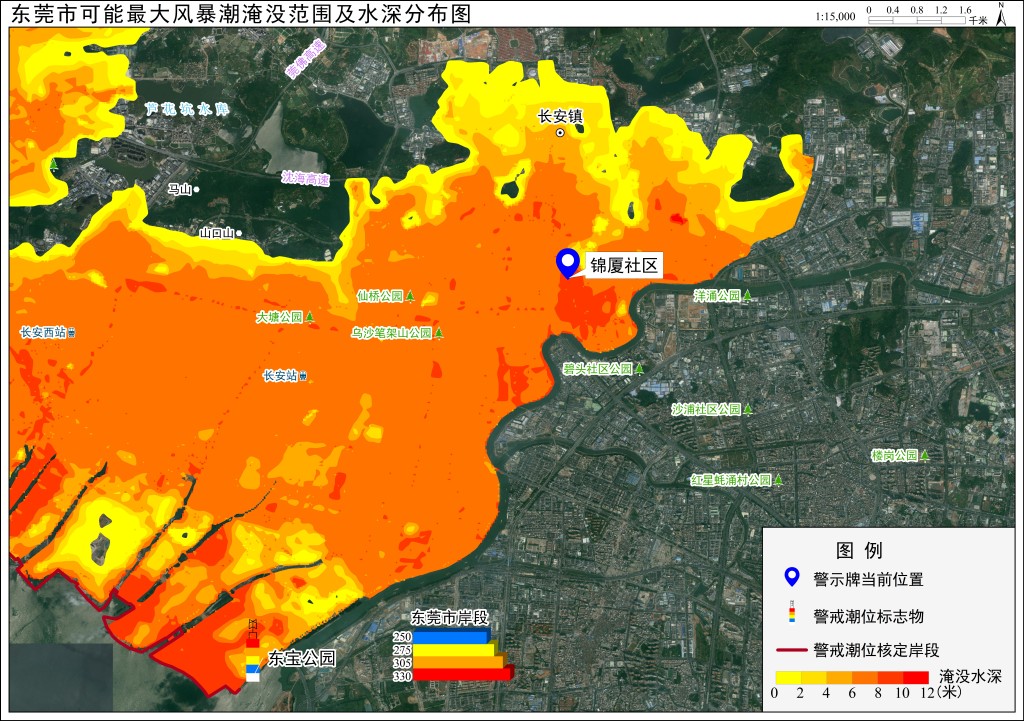Select the 警戒潮位标志物 legend symbol
1024x721 pixels.
coord(792,612)
